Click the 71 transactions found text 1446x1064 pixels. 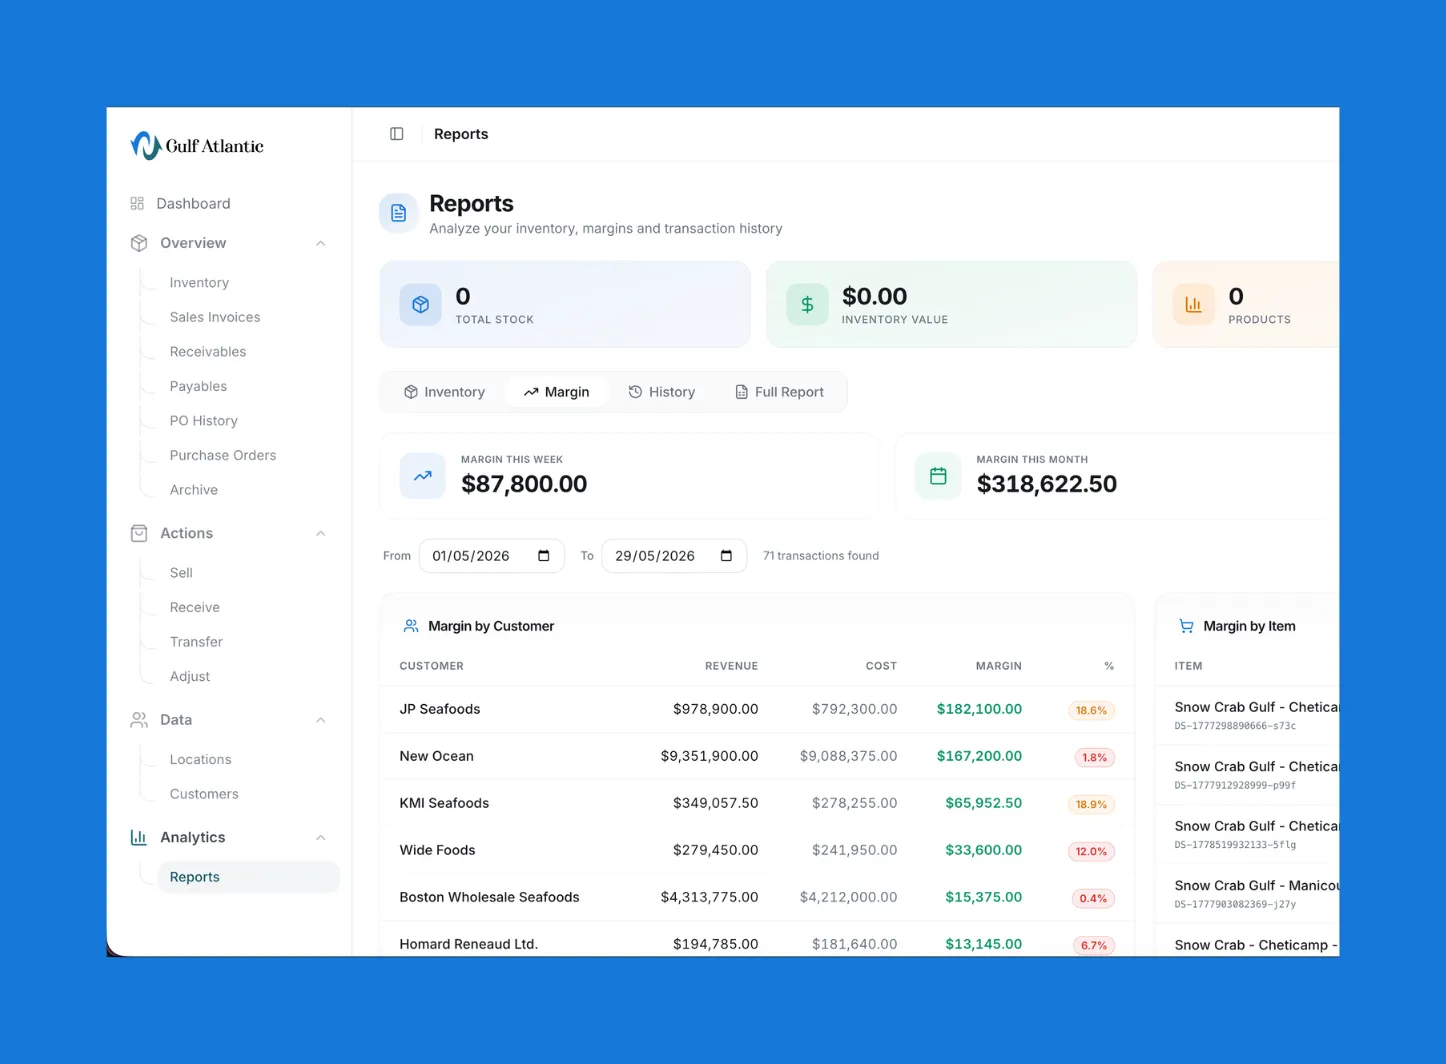point(821,556)
